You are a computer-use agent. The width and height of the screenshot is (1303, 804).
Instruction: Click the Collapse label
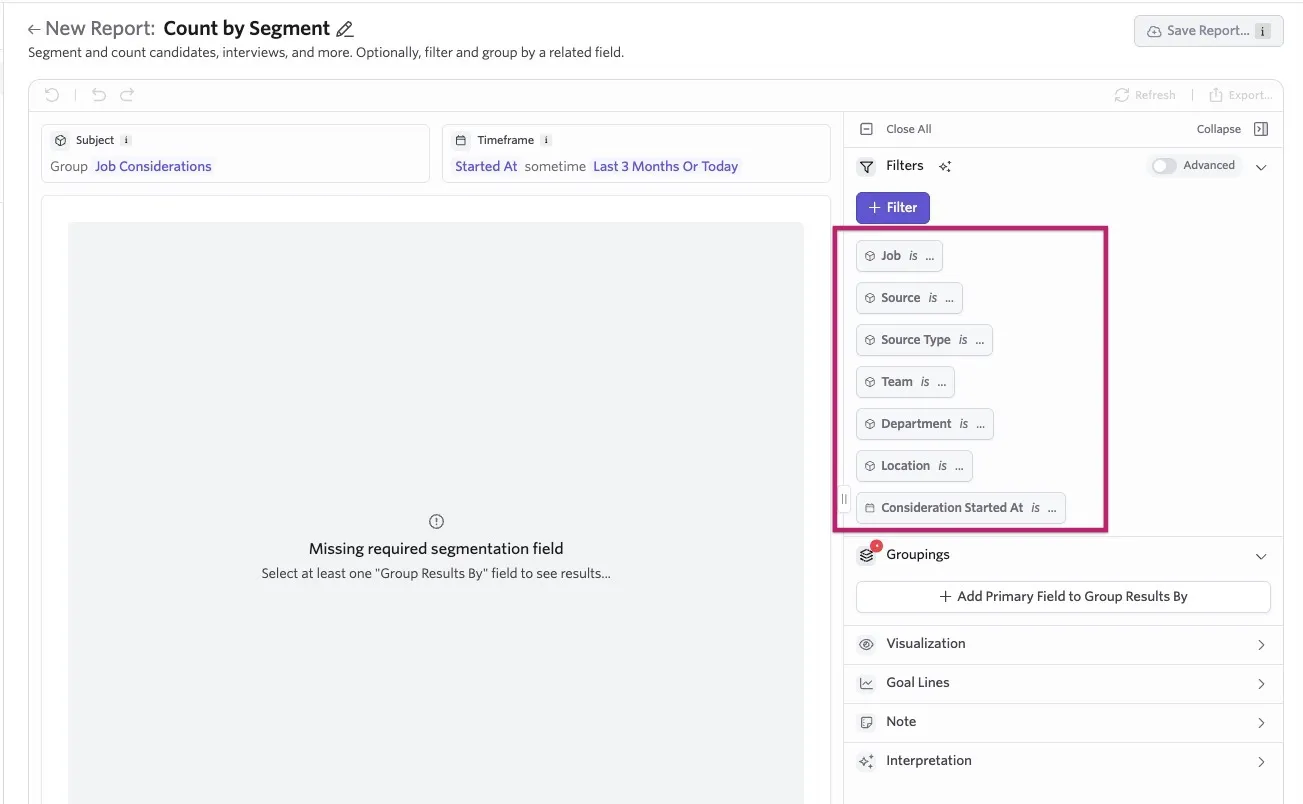(x=1218, y=129)
